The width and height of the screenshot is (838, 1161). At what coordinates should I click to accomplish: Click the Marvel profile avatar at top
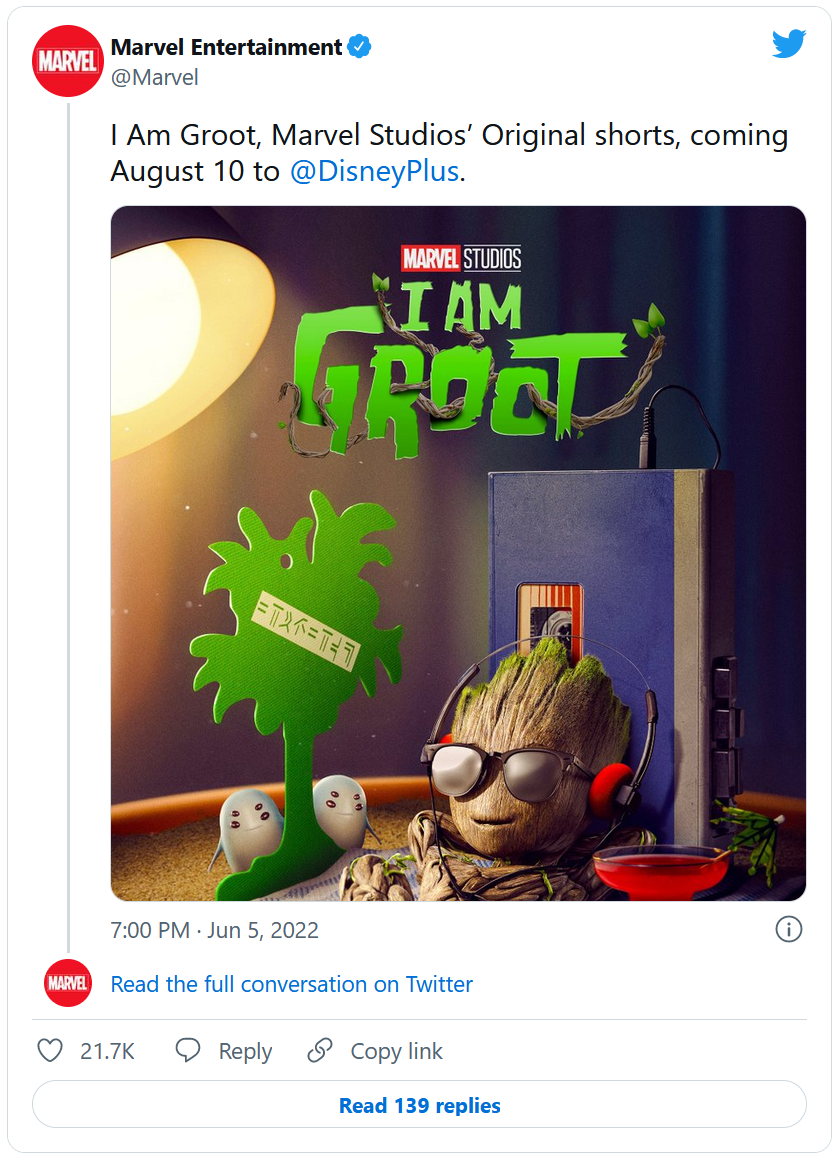68,61
